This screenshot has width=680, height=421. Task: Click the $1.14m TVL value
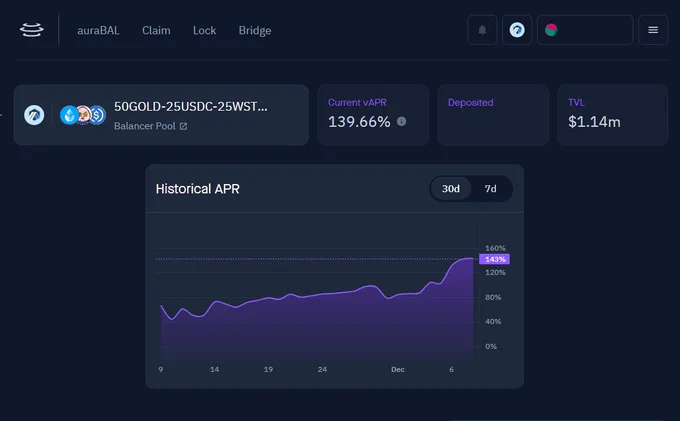594,122
